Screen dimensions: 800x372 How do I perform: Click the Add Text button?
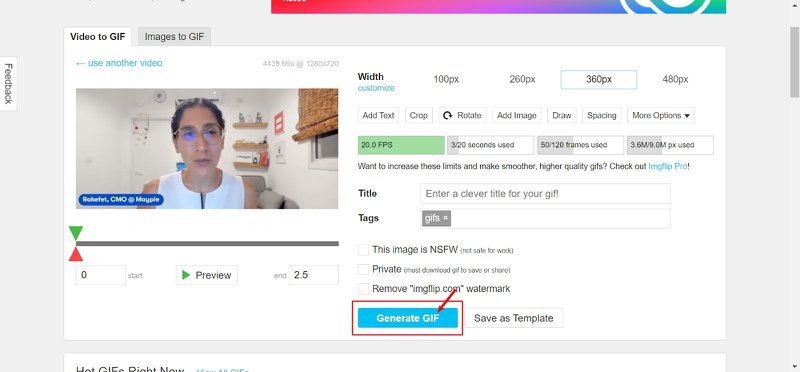(x=379, y=115)
